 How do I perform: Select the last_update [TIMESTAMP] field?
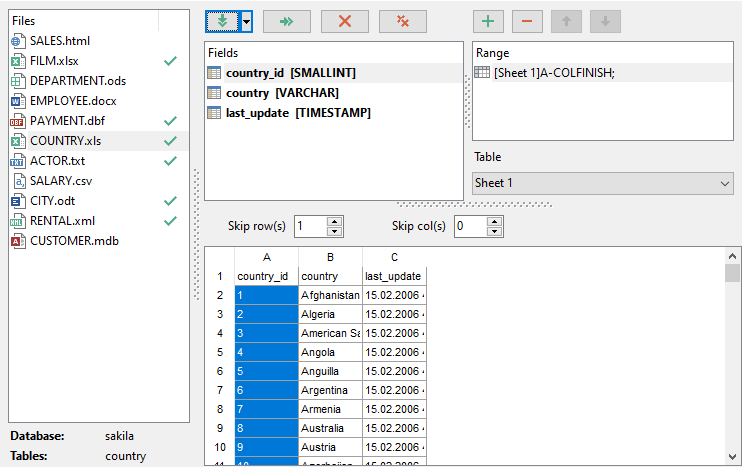pos(298,113)
